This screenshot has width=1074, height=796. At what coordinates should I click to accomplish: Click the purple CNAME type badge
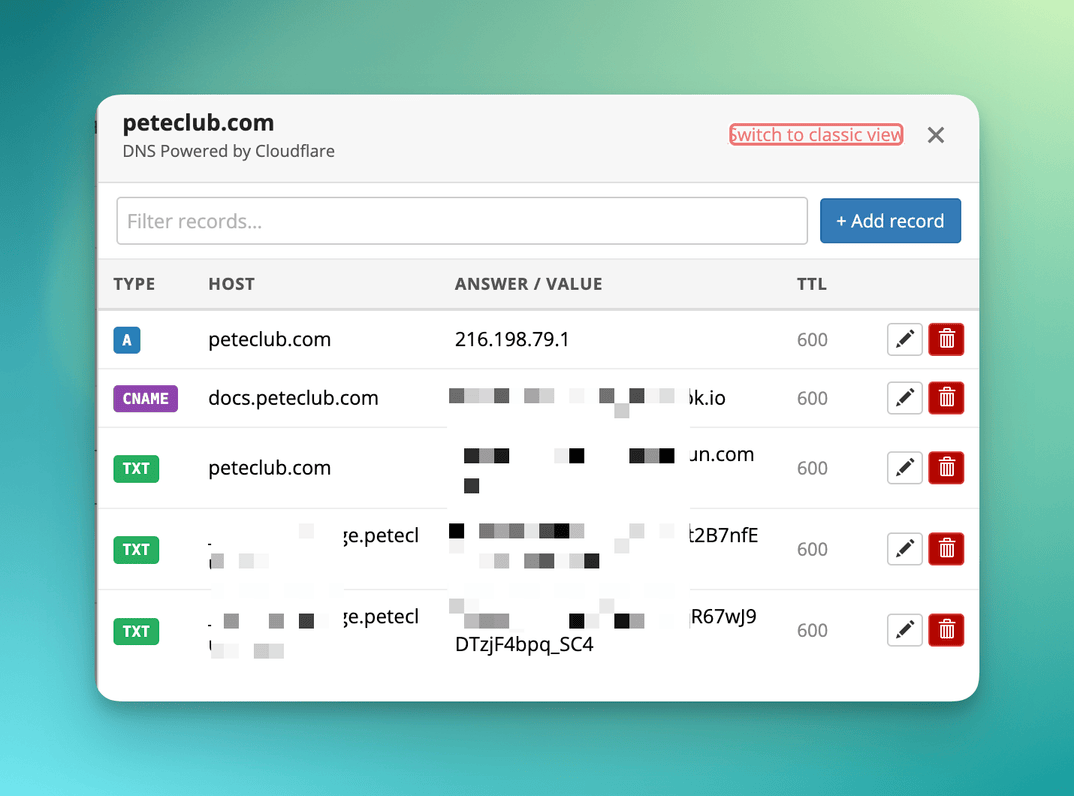pos(145,399)
